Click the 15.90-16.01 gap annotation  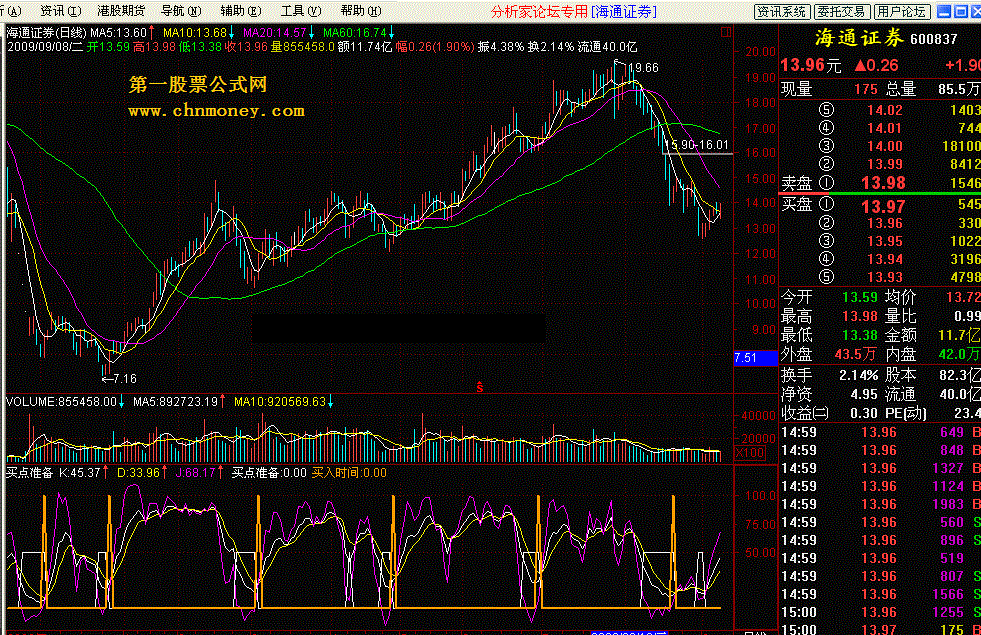pyautogui.click(x=698, y=145)
